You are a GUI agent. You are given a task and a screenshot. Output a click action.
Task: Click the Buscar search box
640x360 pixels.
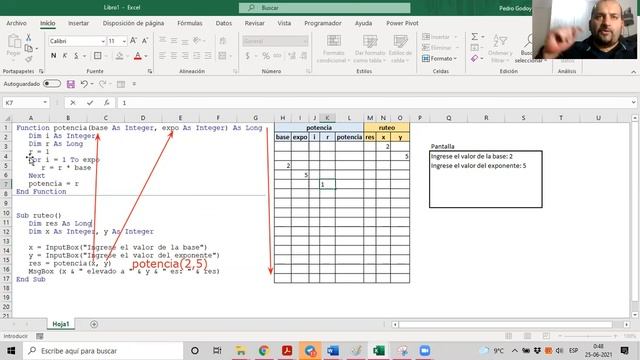(324, 8)
